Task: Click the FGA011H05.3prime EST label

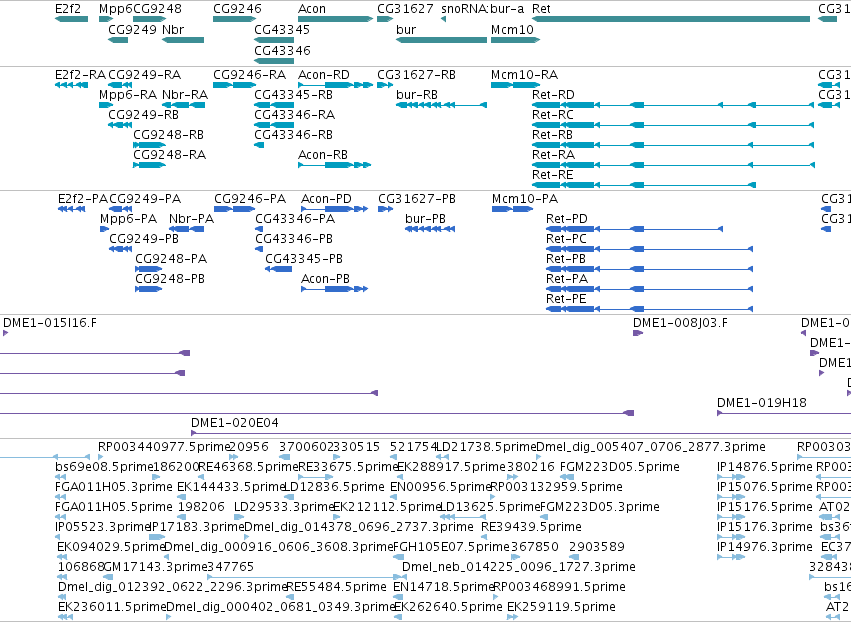Action: pyautogui.click(x=113, y=487)
